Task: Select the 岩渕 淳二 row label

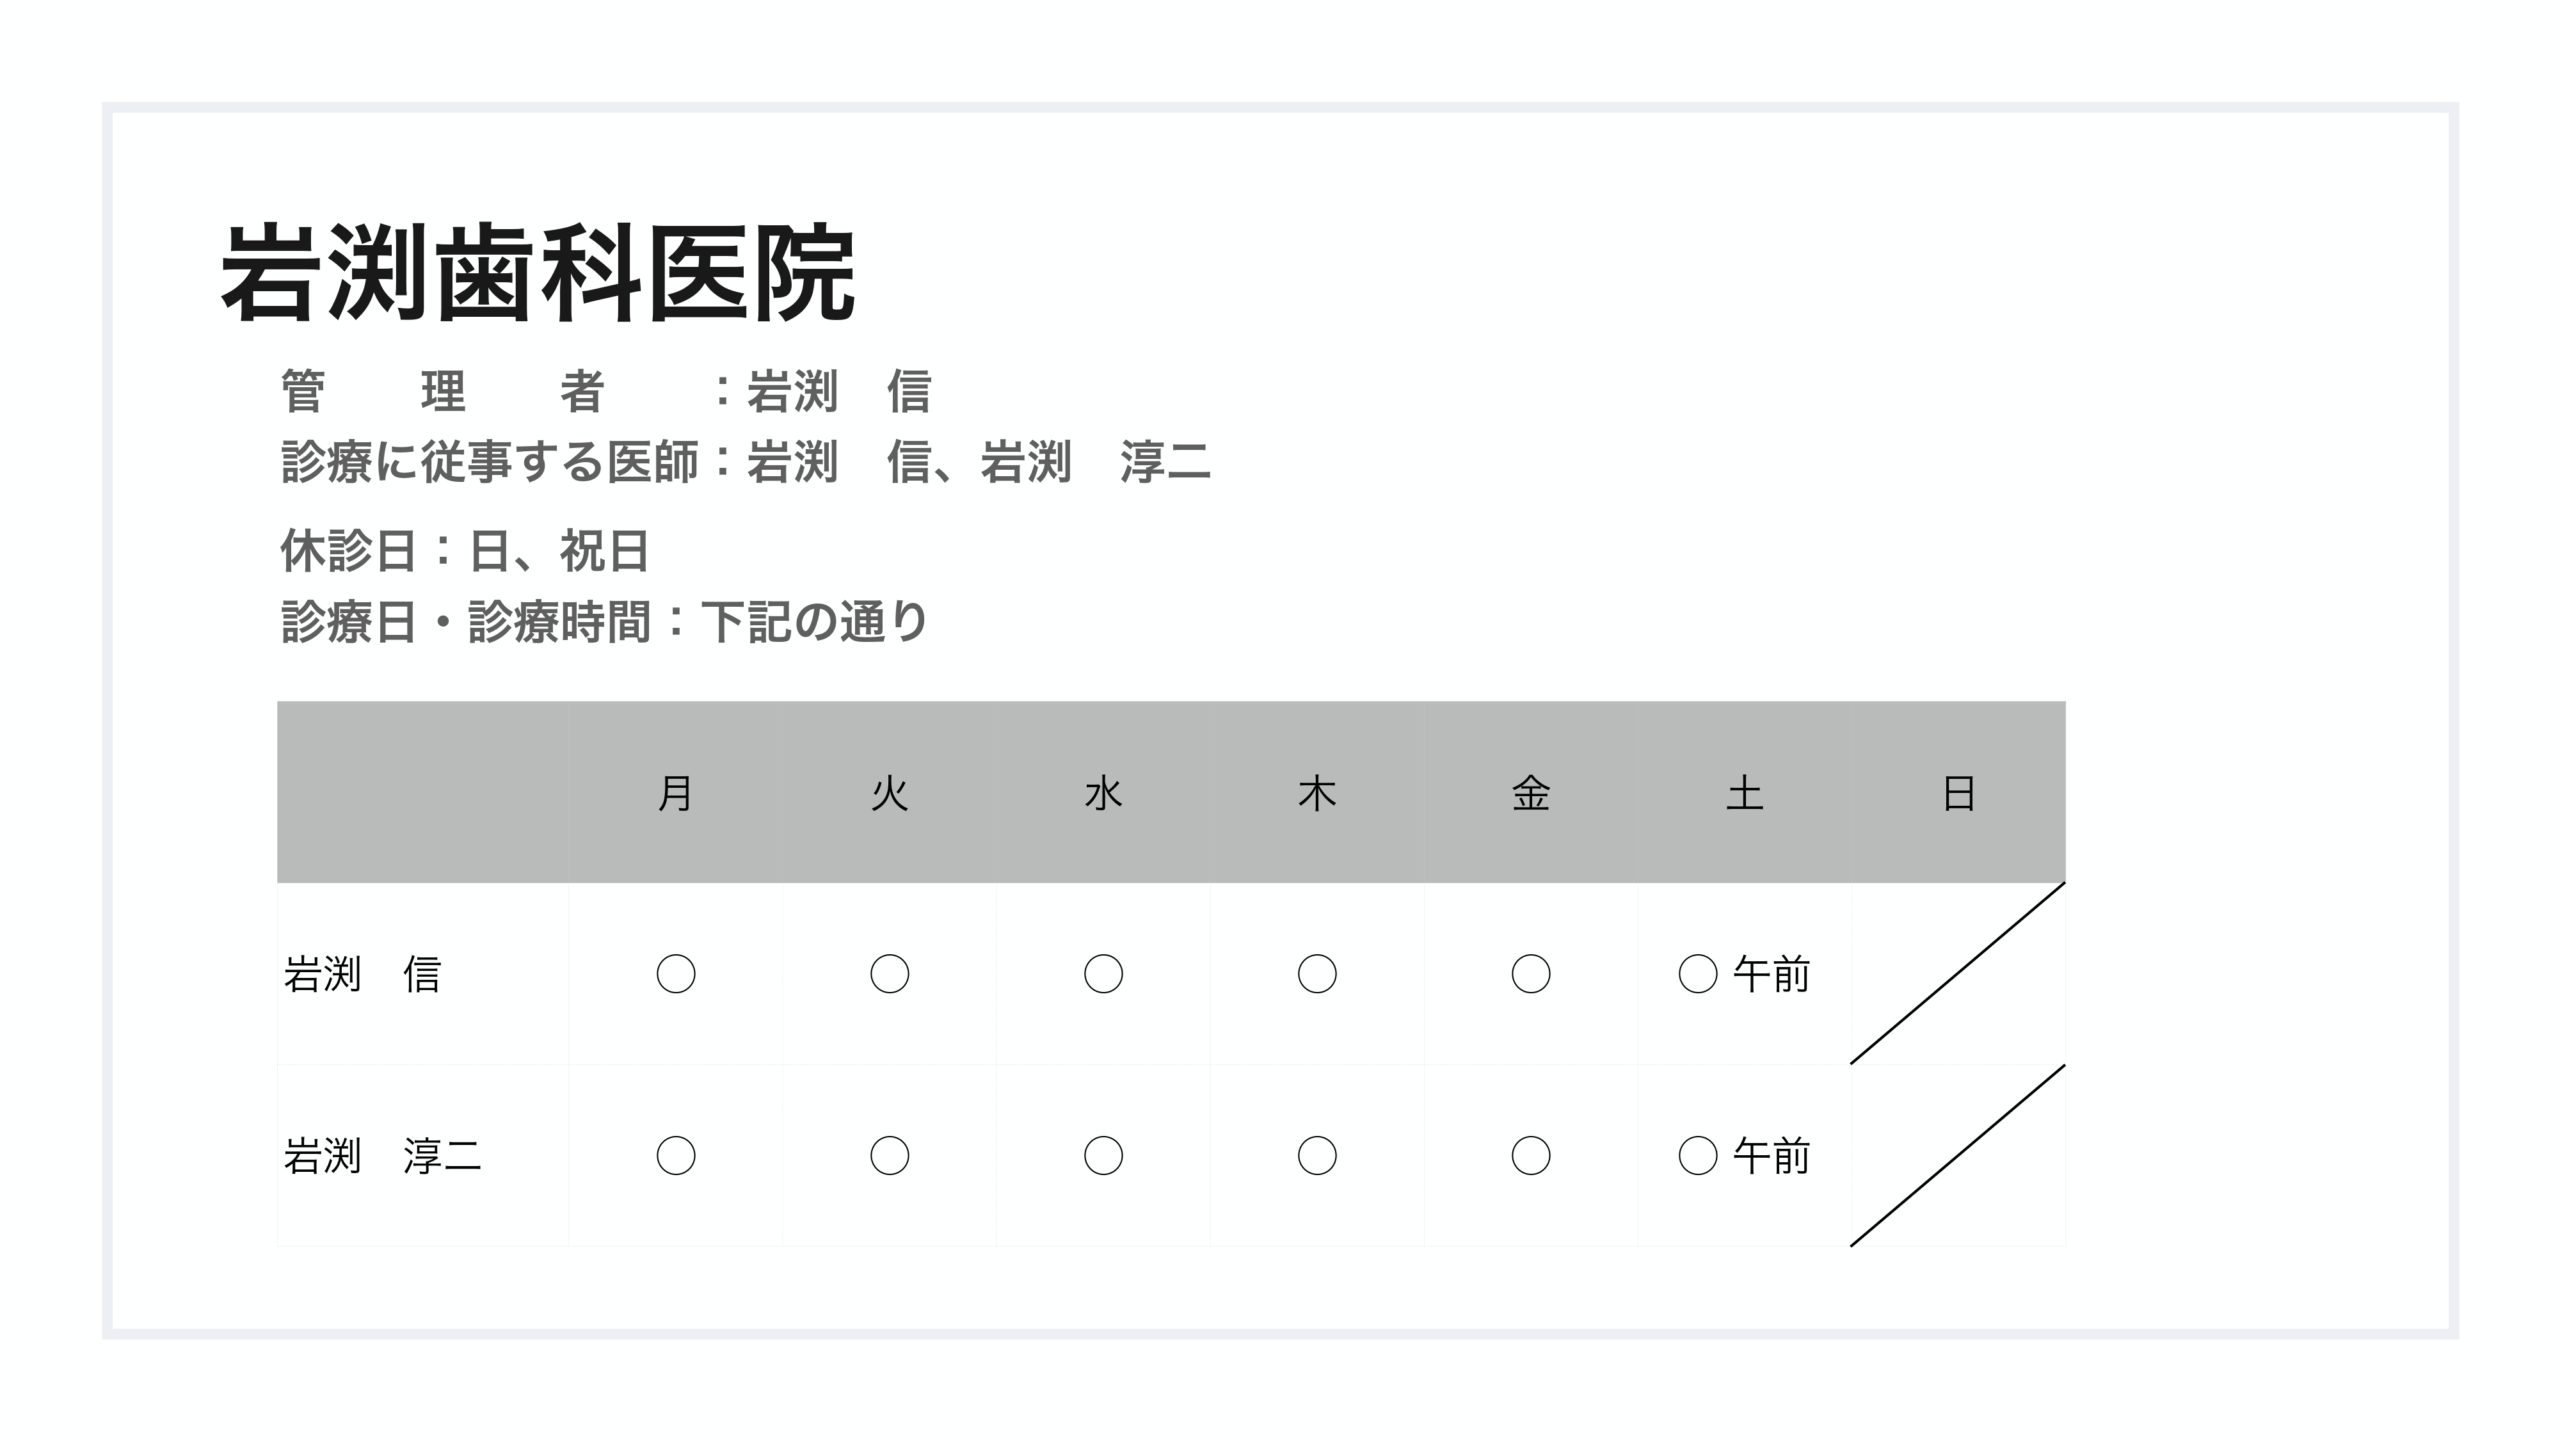Action: tap(382, 1156)
